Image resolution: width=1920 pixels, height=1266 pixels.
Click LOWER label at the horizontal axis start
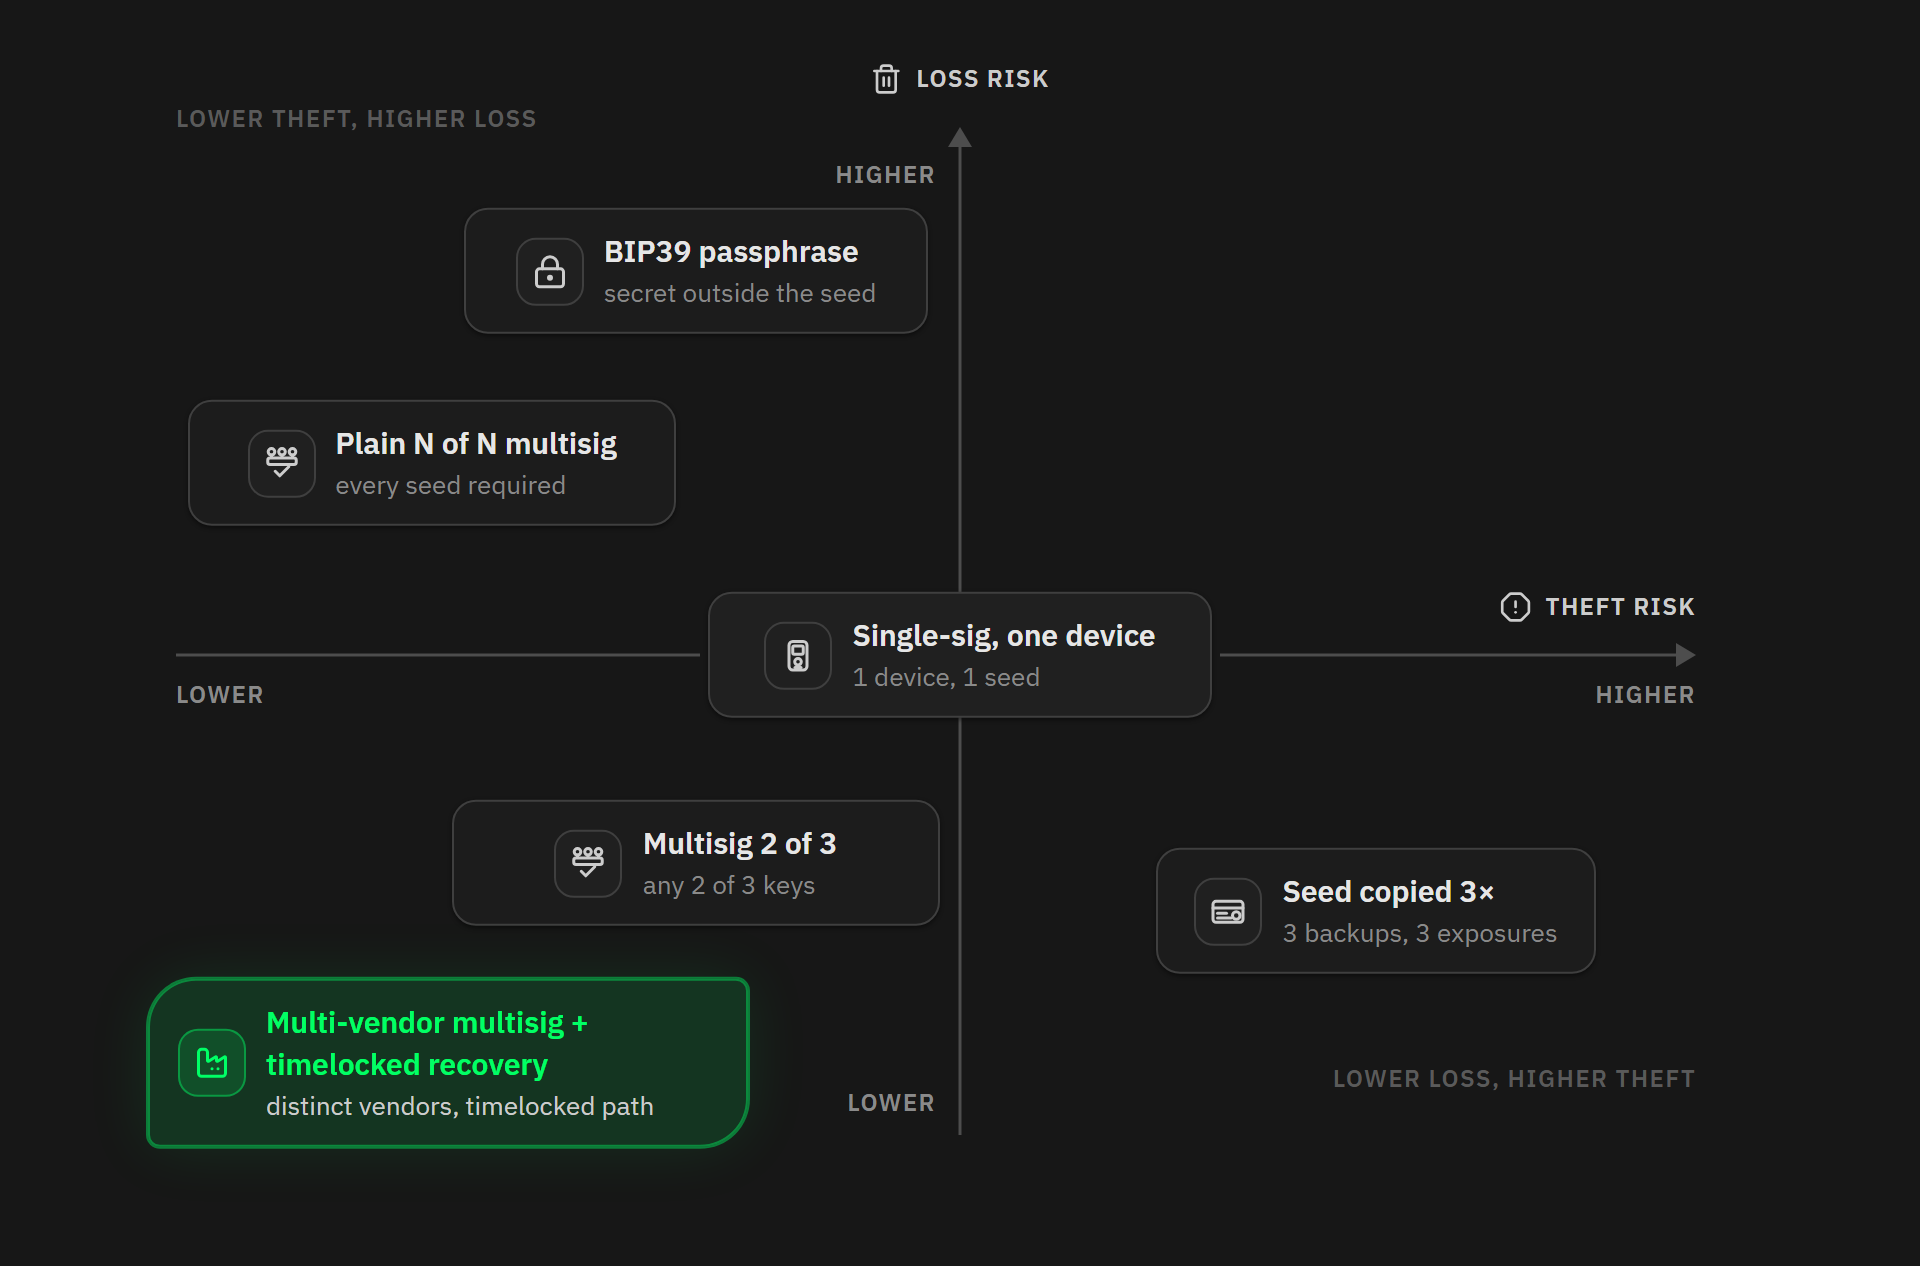point(220,695)
